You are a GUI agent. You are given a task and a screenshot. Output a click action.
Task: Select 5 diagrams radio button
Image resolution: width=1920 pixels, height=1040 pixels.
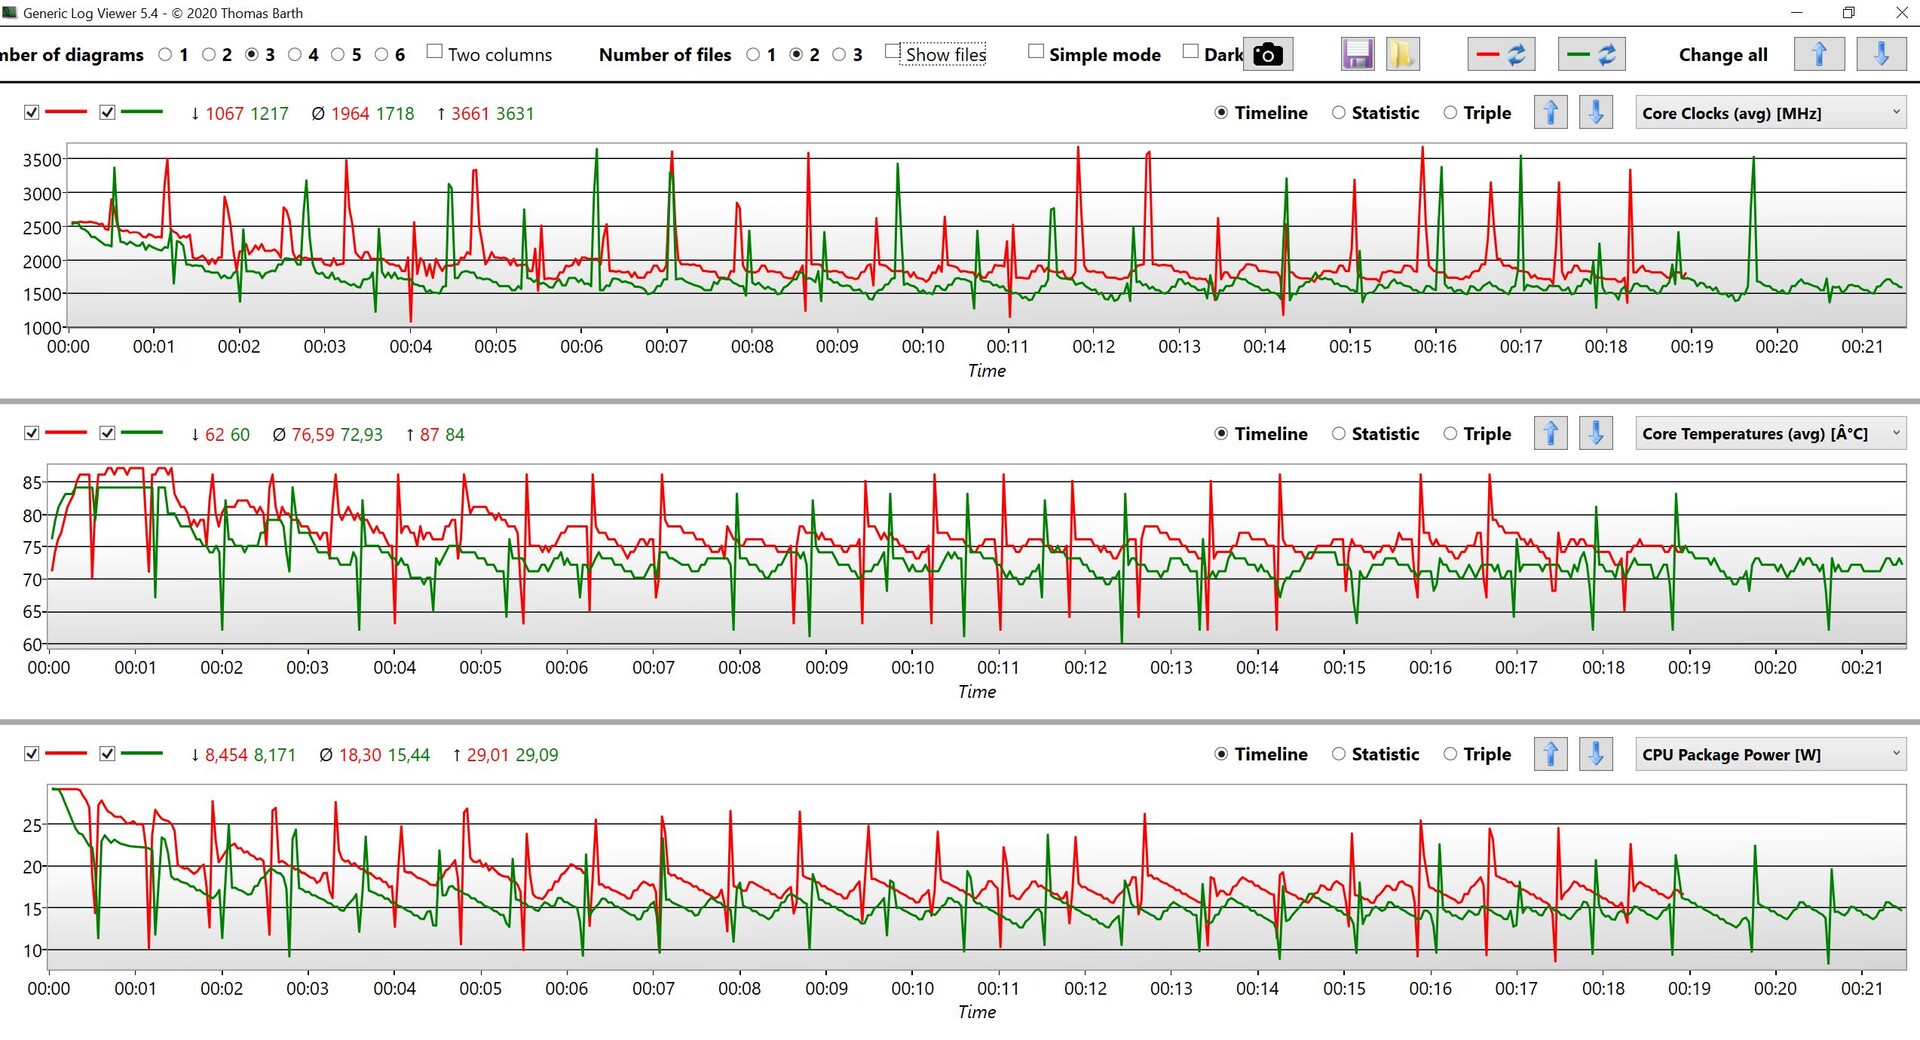point(338,55)
